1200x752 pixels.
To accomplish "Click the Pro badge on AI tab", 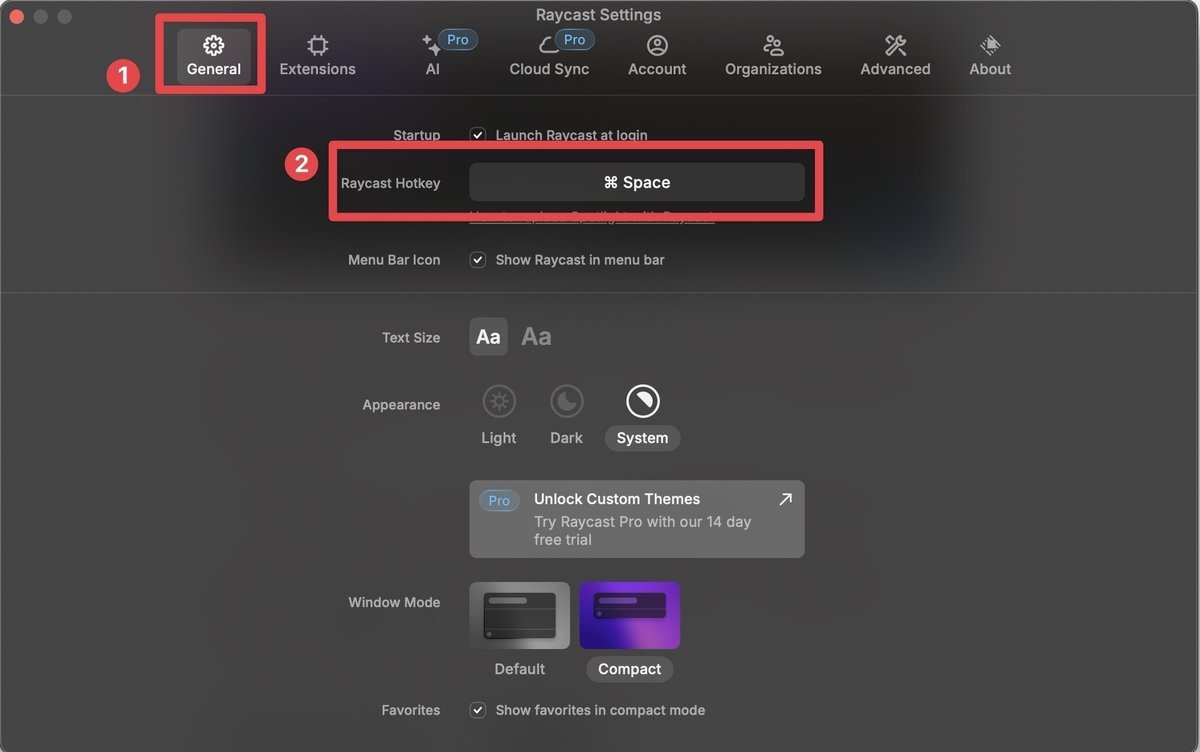I will (x=458, y=40).
